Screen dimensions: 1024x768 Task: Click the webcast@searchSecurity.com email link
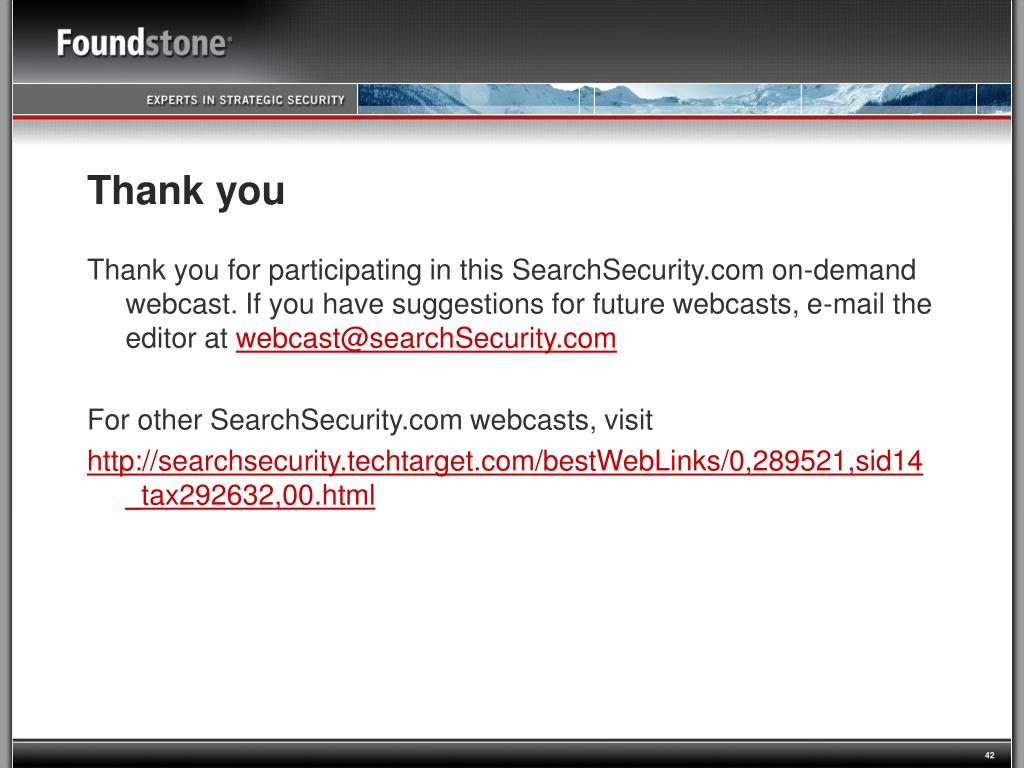click(426, 338)
